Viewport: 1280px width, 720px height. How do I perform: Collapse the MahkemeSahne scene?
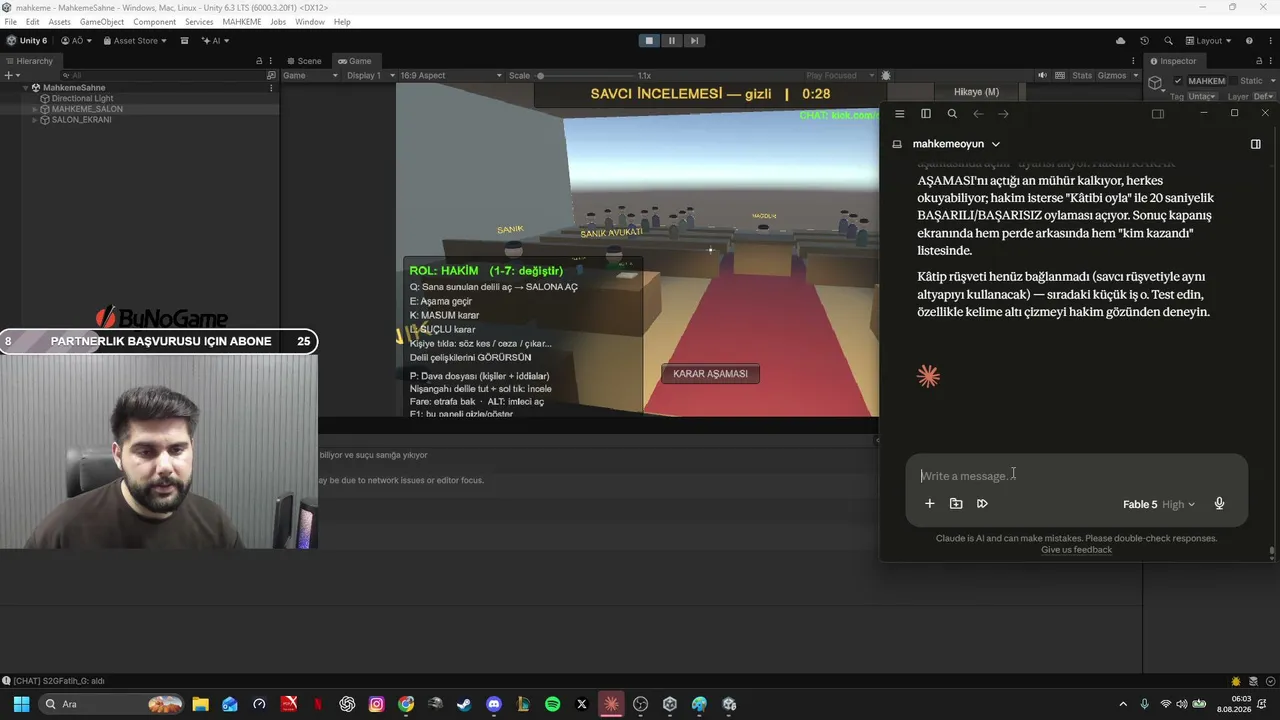(x=25, y=88)
